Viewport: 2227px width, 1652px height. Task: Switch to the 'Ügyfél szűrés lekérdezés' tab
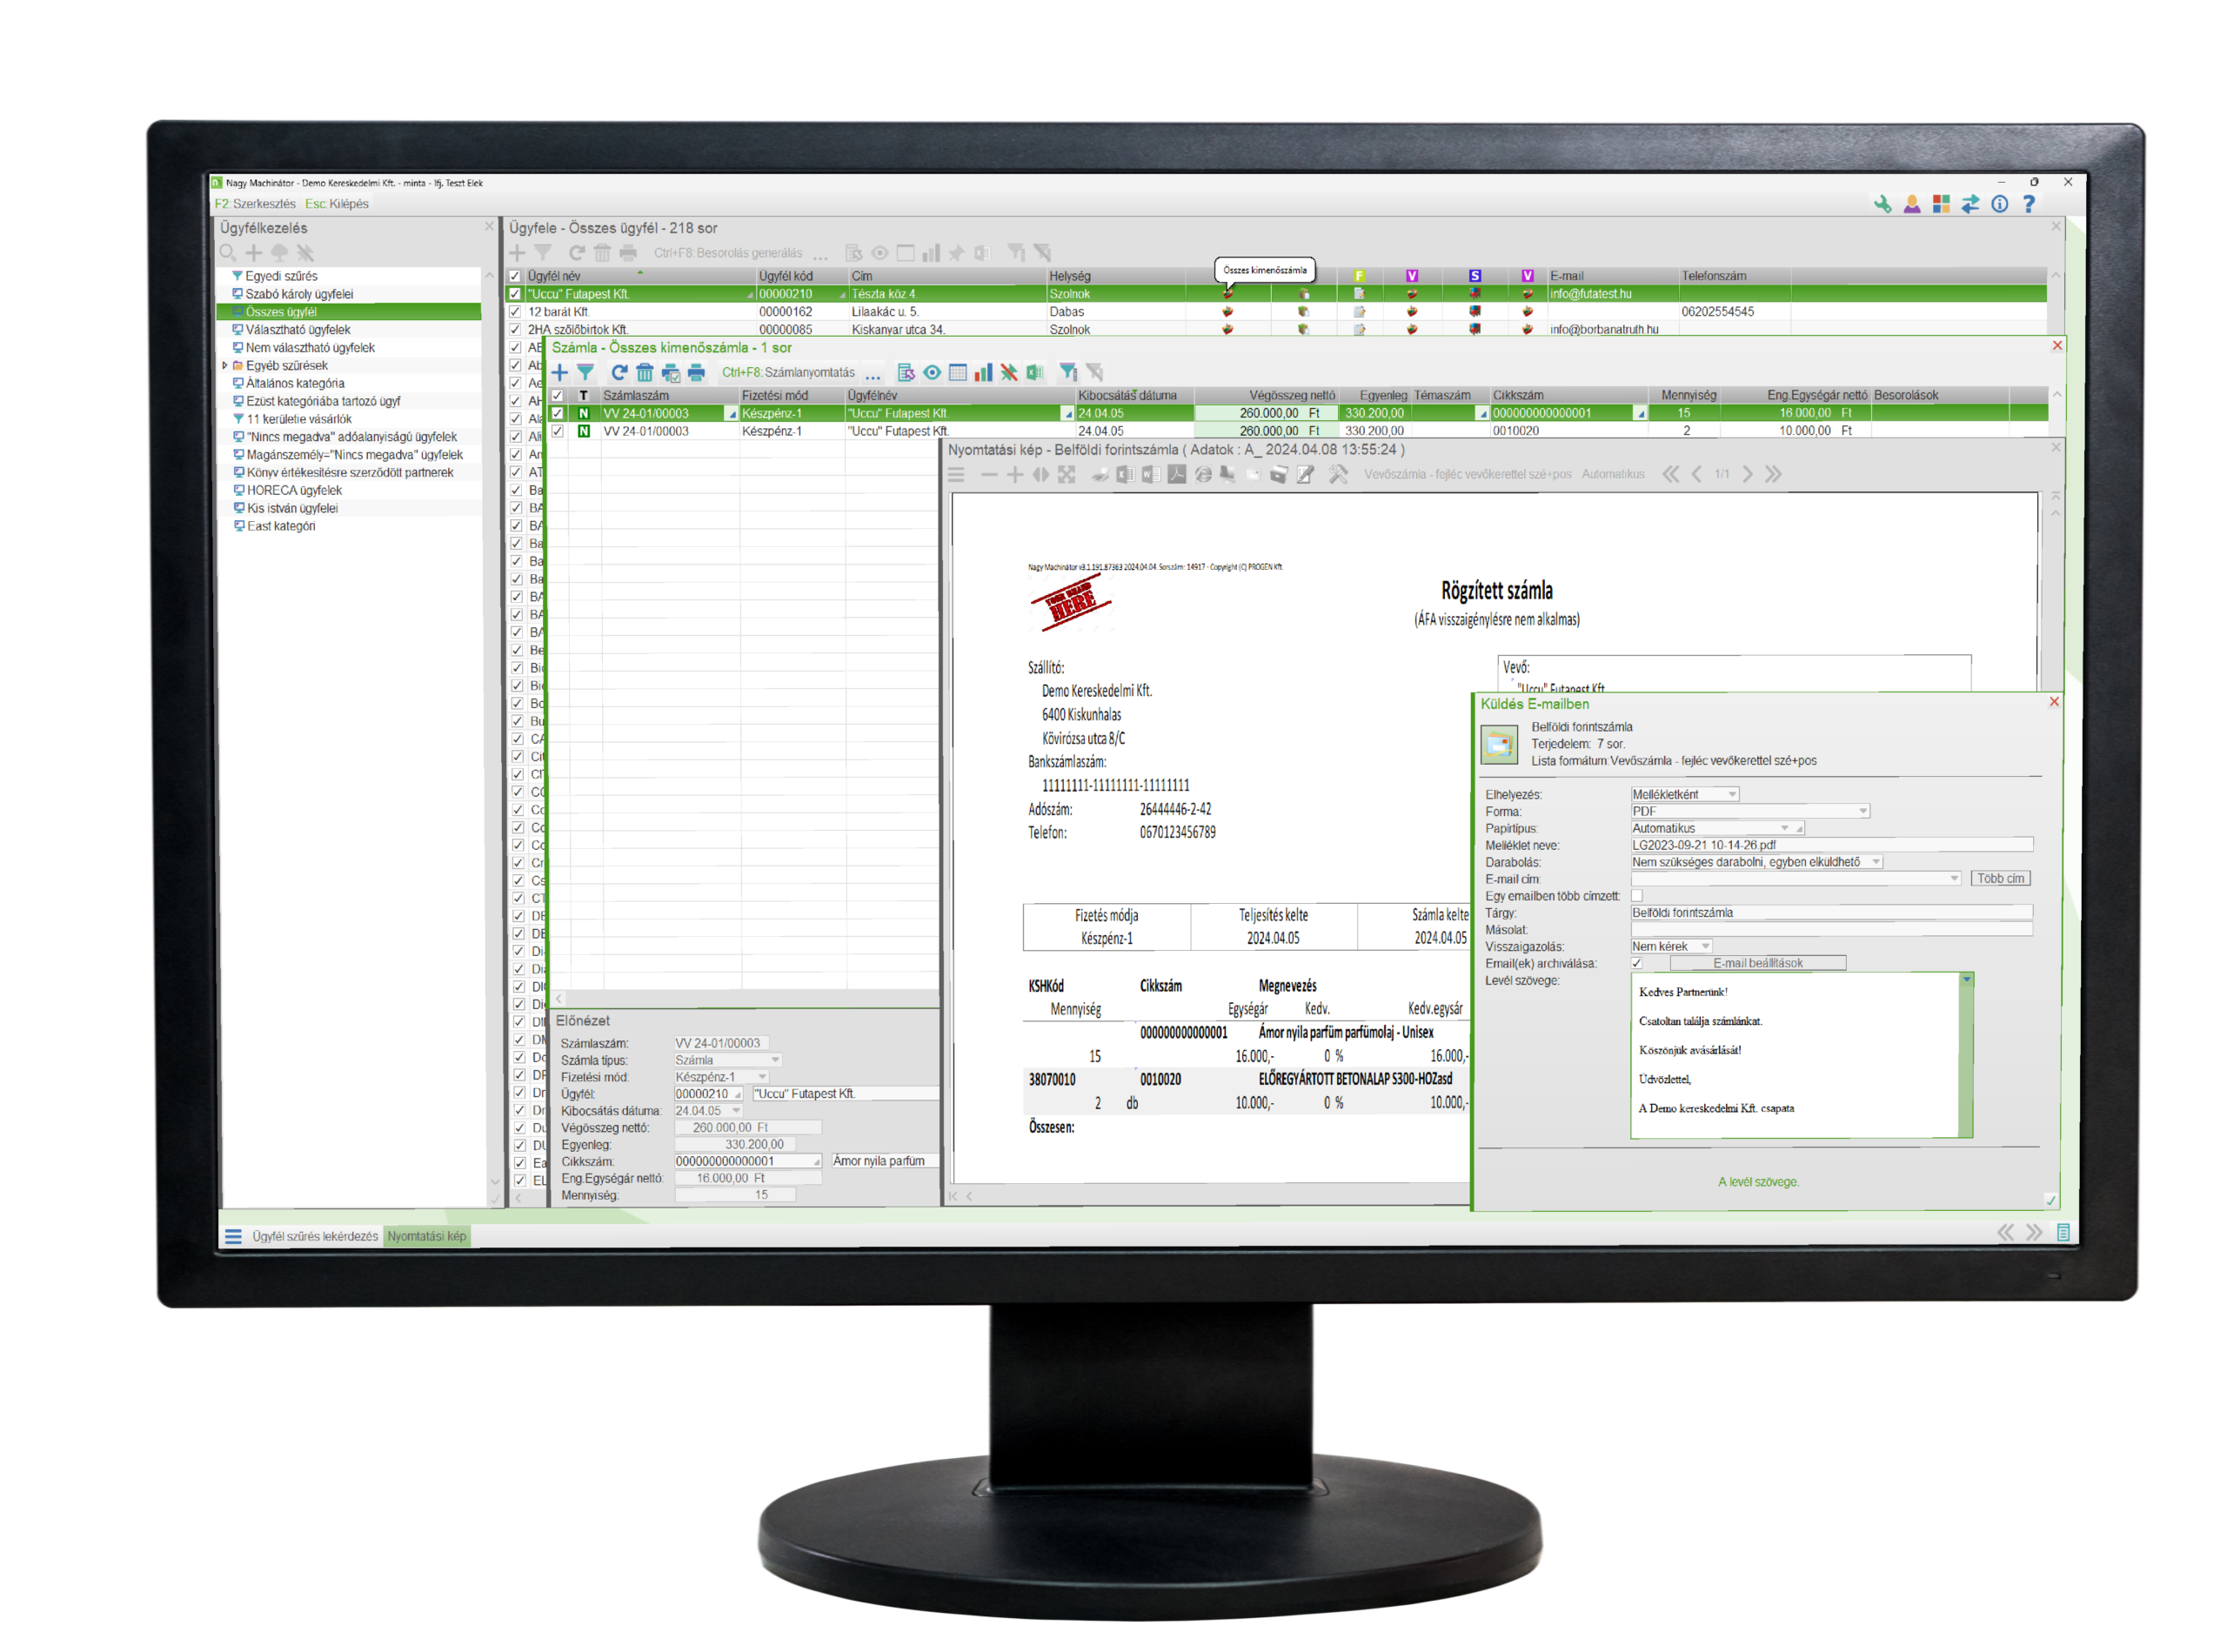314,1237
